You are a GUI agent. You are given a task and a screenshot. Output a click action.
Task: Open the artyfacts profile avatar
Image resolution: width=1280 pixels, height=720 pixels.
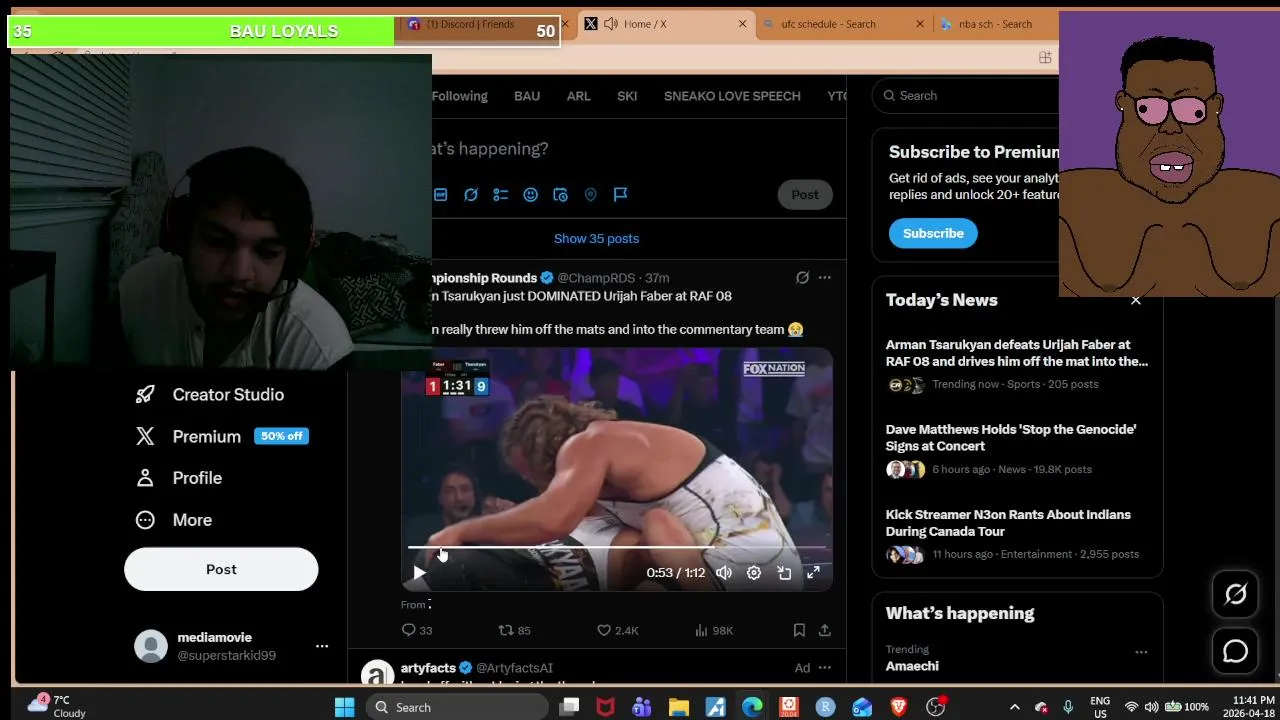(x=378, y=676)
